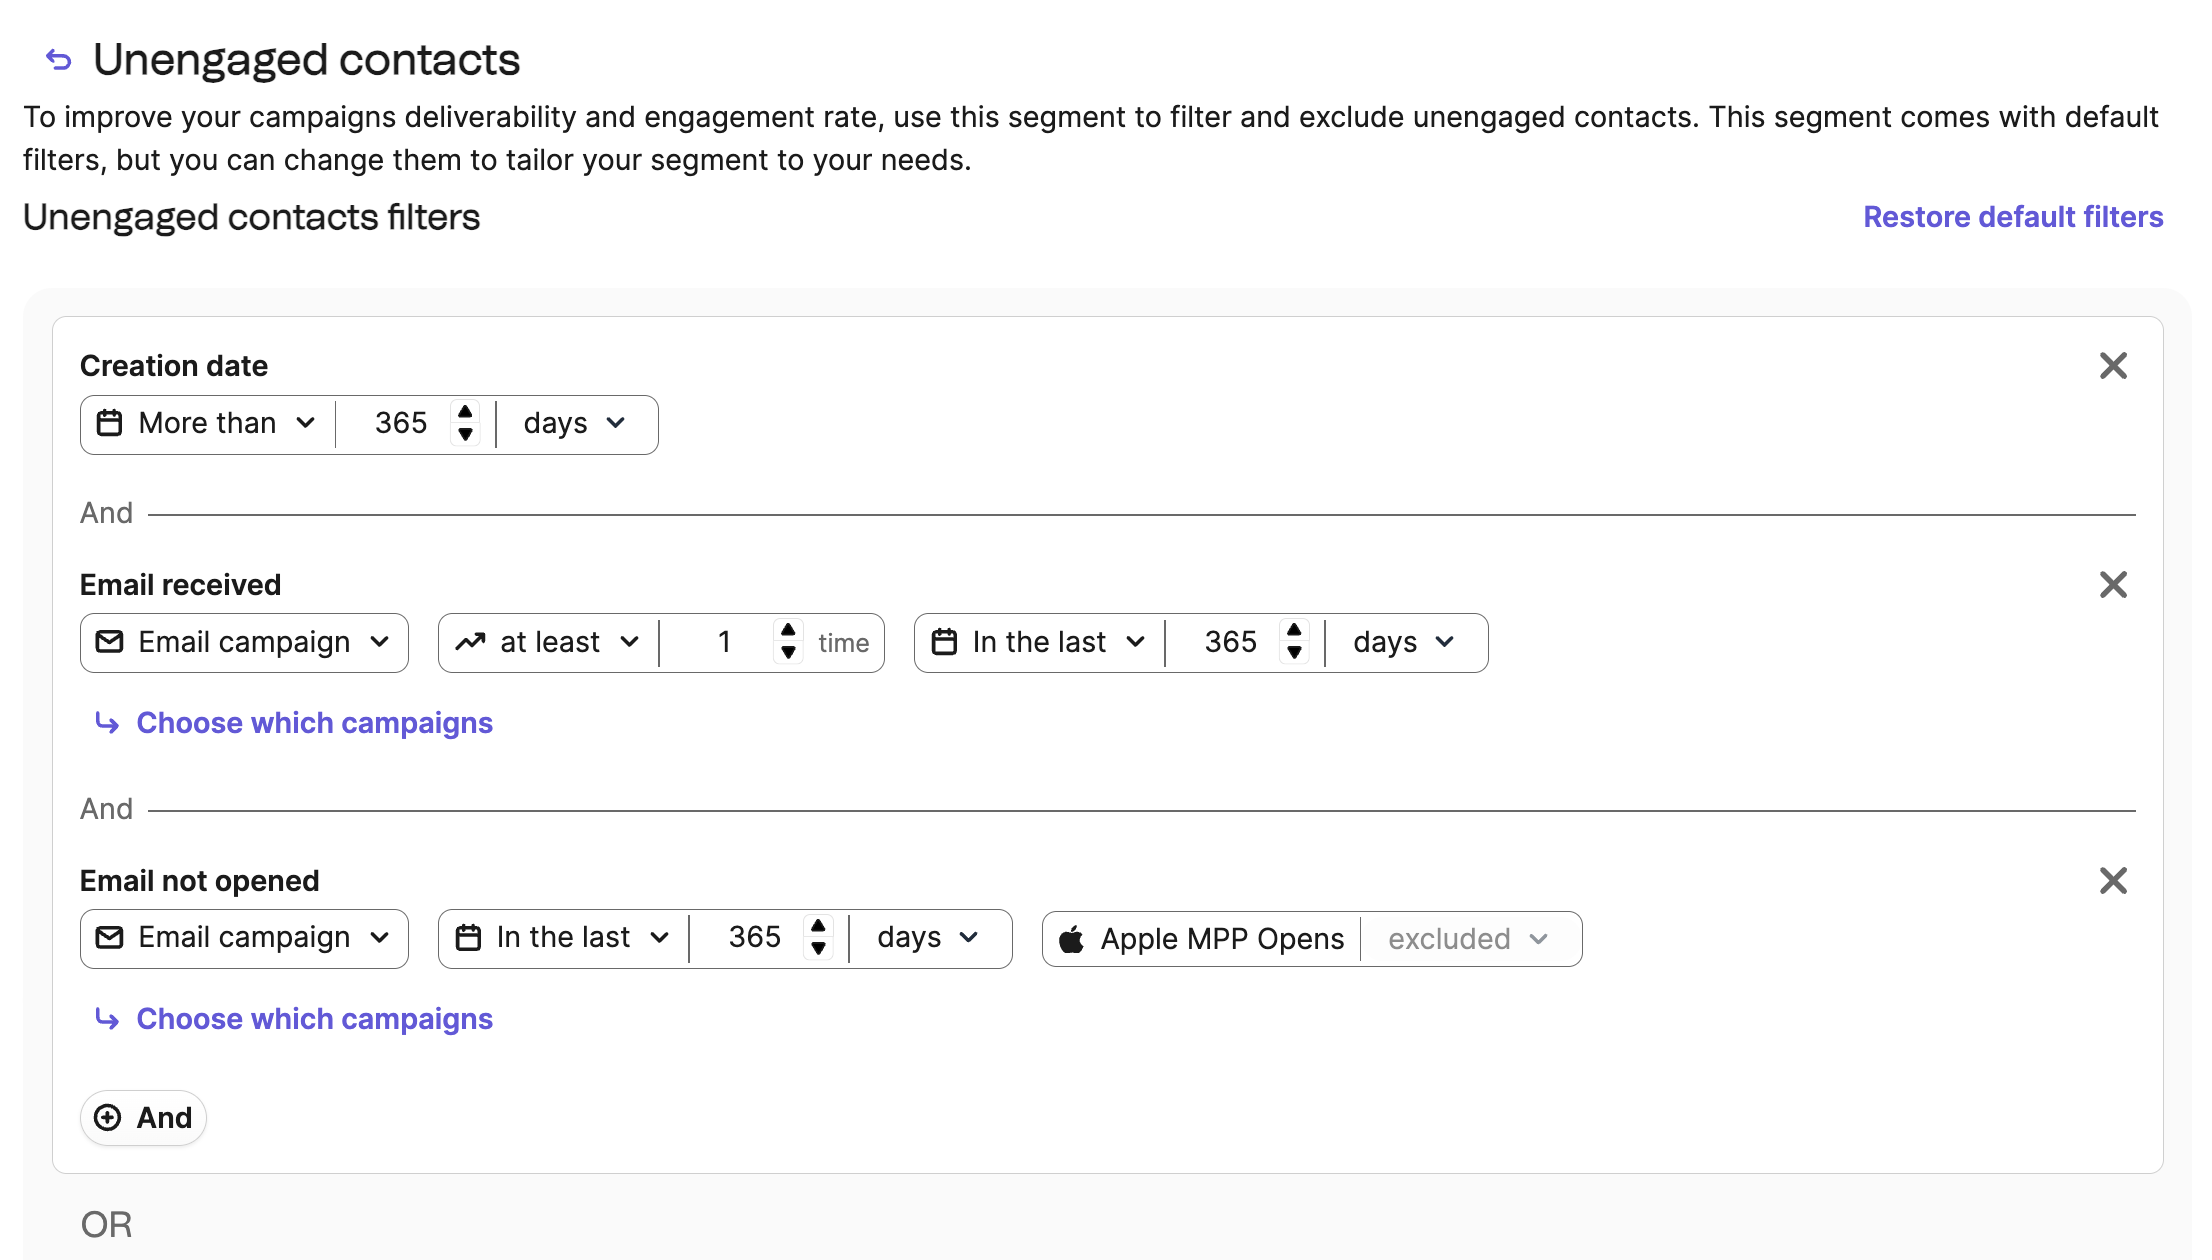Click envelope icon in Email not opened campaign
2212x1260 pixels.
click(x=109, y=939)
